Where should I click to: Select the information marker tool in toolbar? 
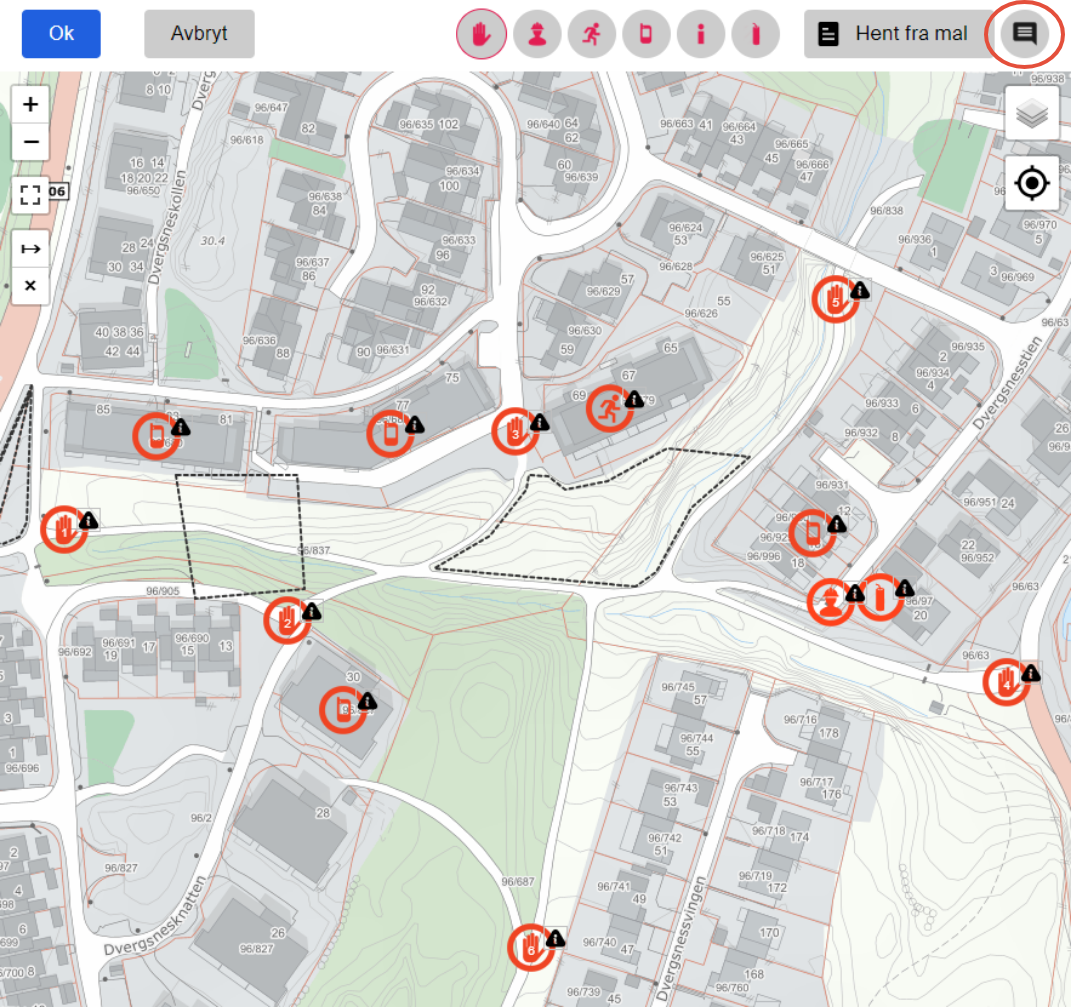pos(700,33)
